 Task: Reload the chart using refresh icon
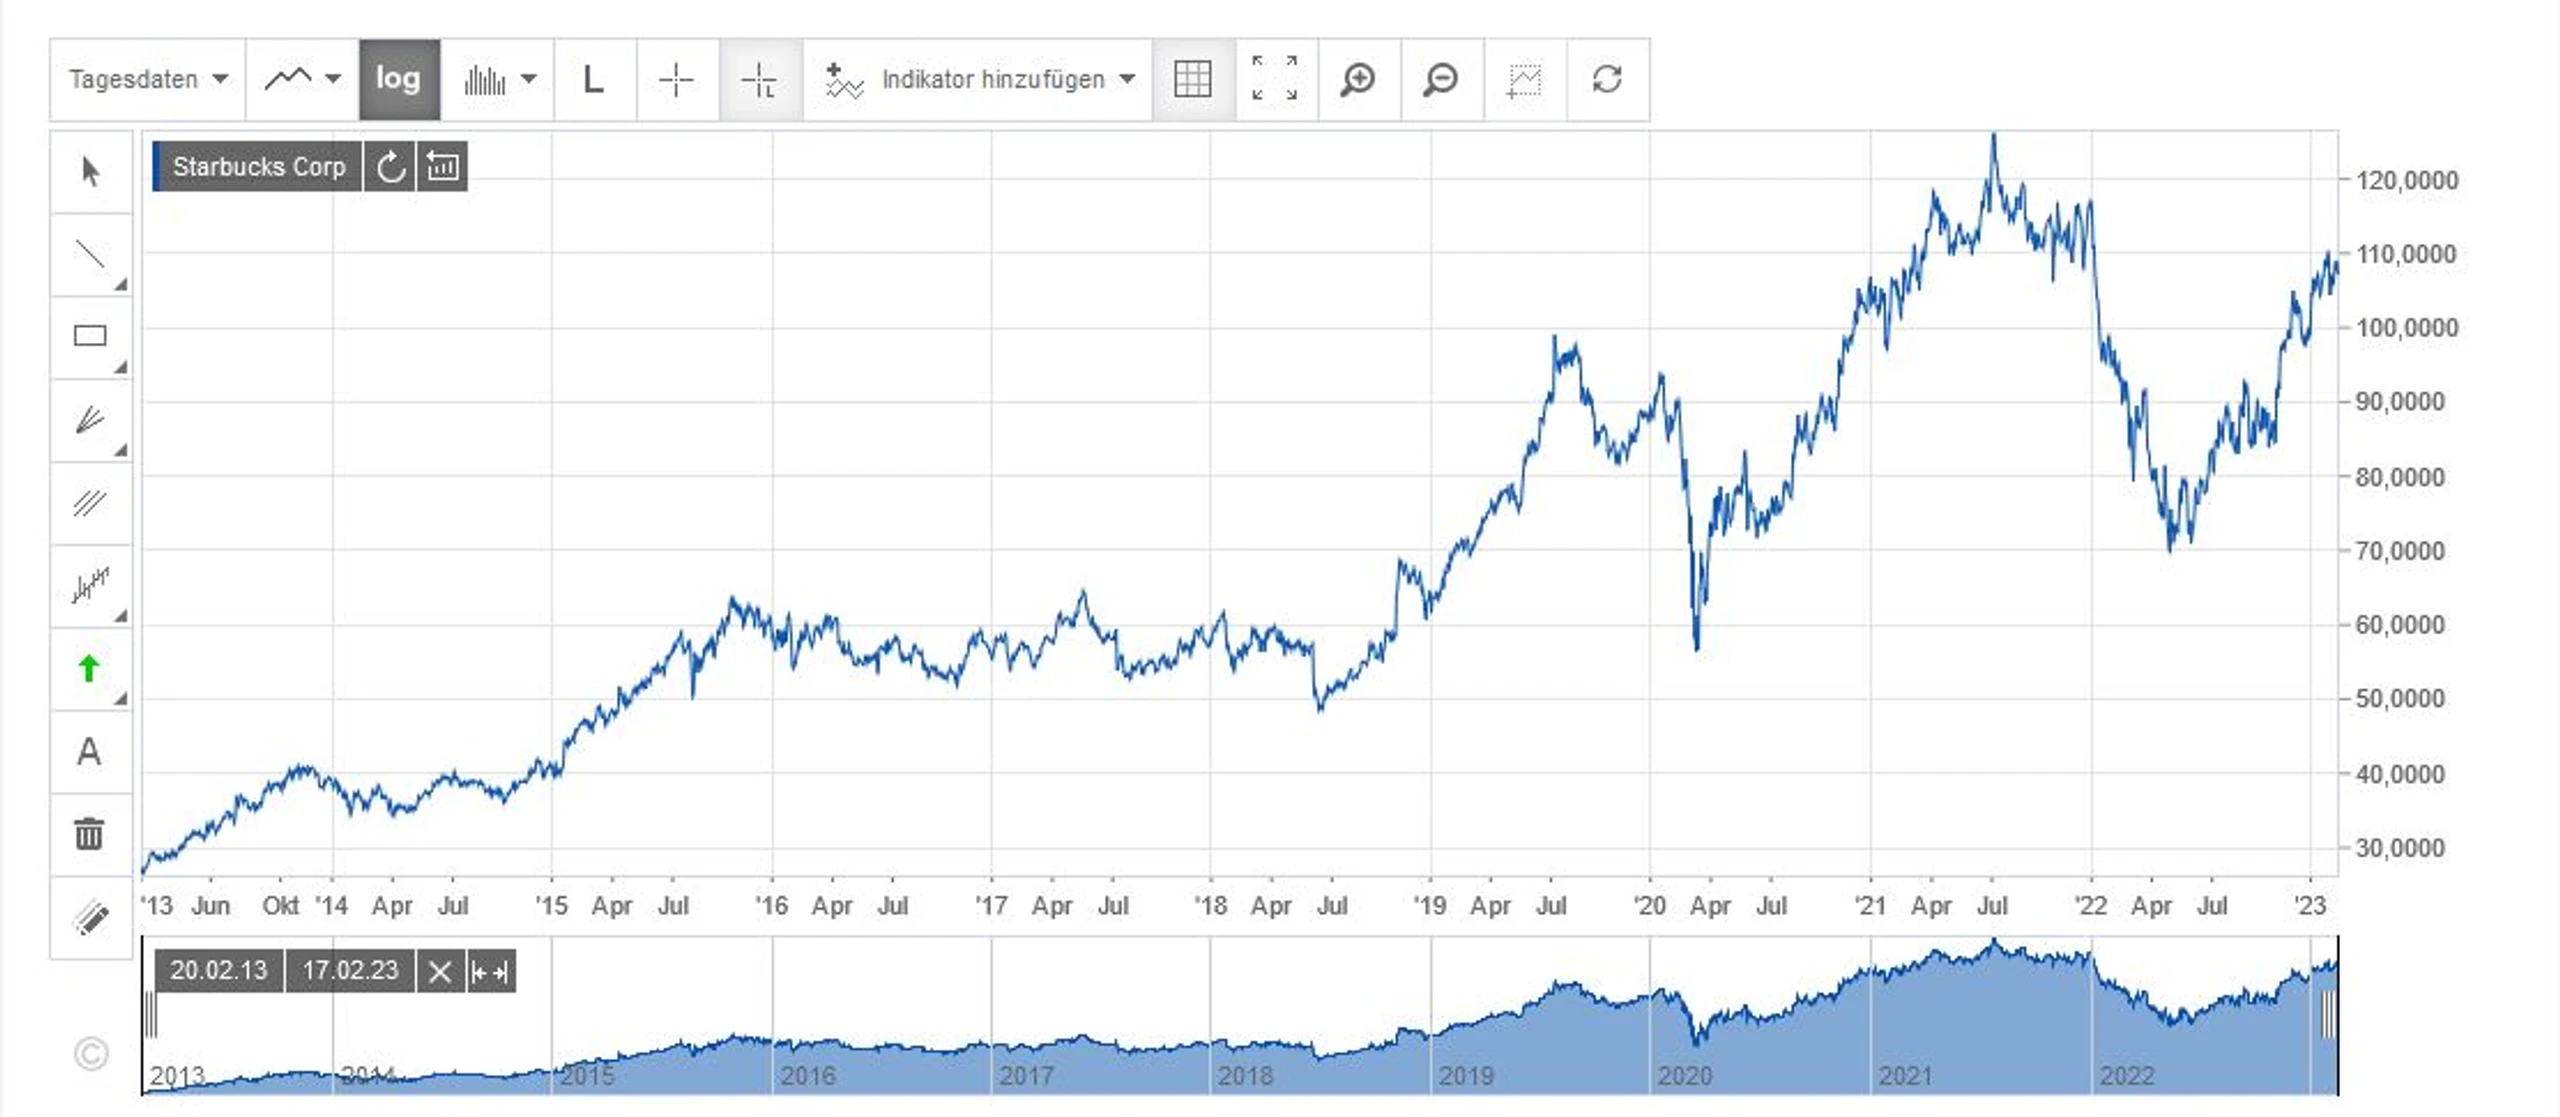[x=1607, y=79]
